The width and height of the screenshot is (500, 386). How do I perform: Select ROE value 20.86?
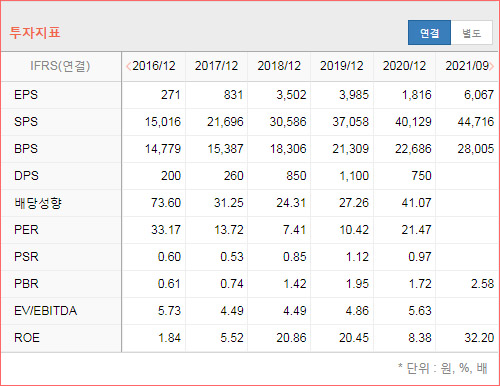291,338
